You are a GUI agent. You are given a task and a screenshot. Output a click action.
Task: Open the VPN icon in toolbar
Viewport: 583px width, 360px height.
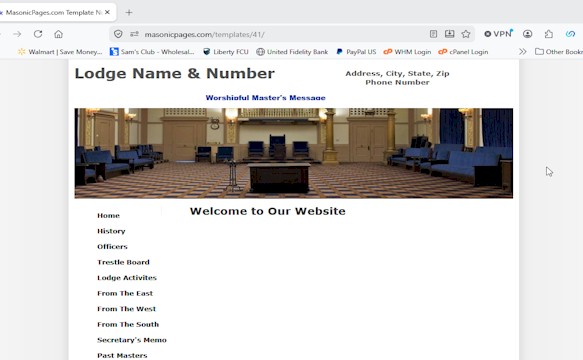pos(498,34)
